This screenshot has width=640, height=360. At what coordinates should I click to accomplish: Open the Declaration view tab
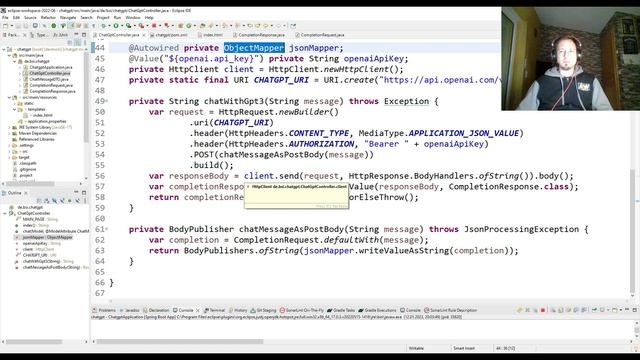pyautogui.click(x=156, y=310)
